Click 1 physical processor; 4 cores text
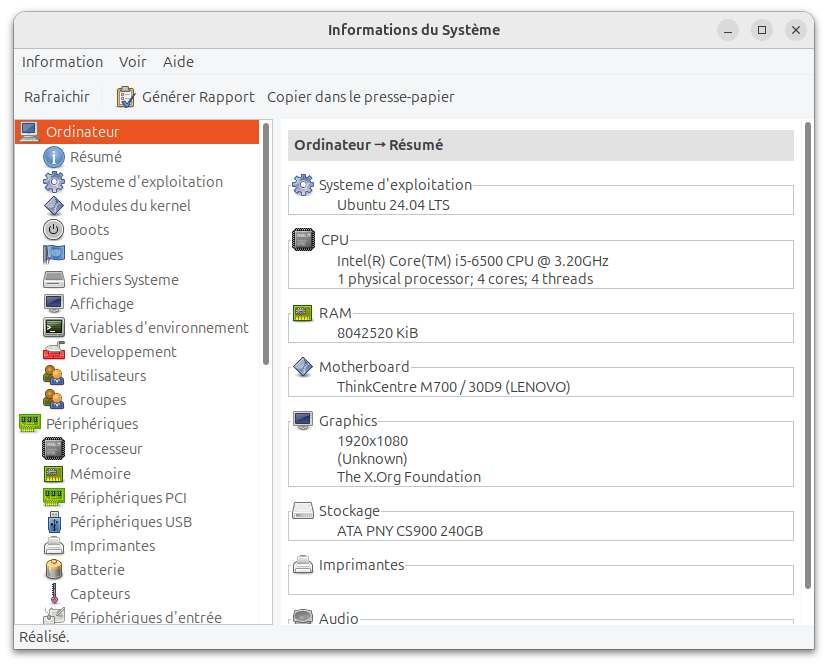 click(465, 279)
